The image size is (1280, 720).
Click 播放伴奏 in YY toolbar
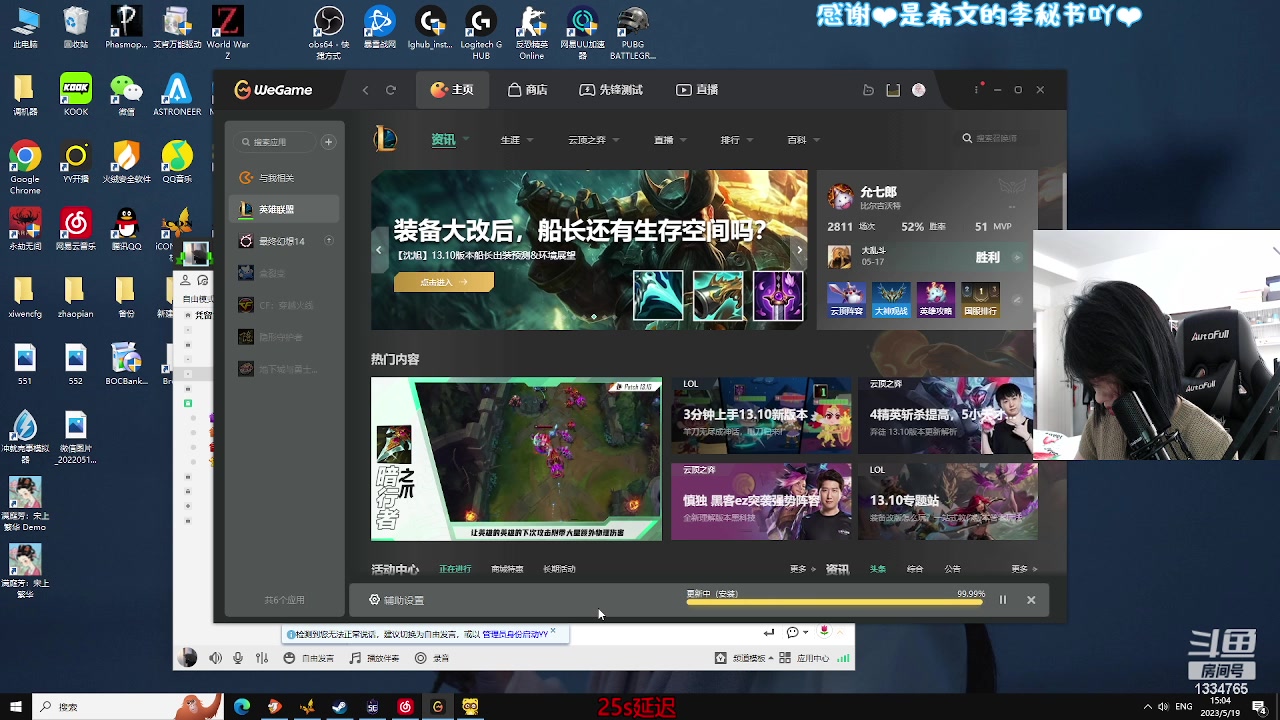[x=374, y=658]
